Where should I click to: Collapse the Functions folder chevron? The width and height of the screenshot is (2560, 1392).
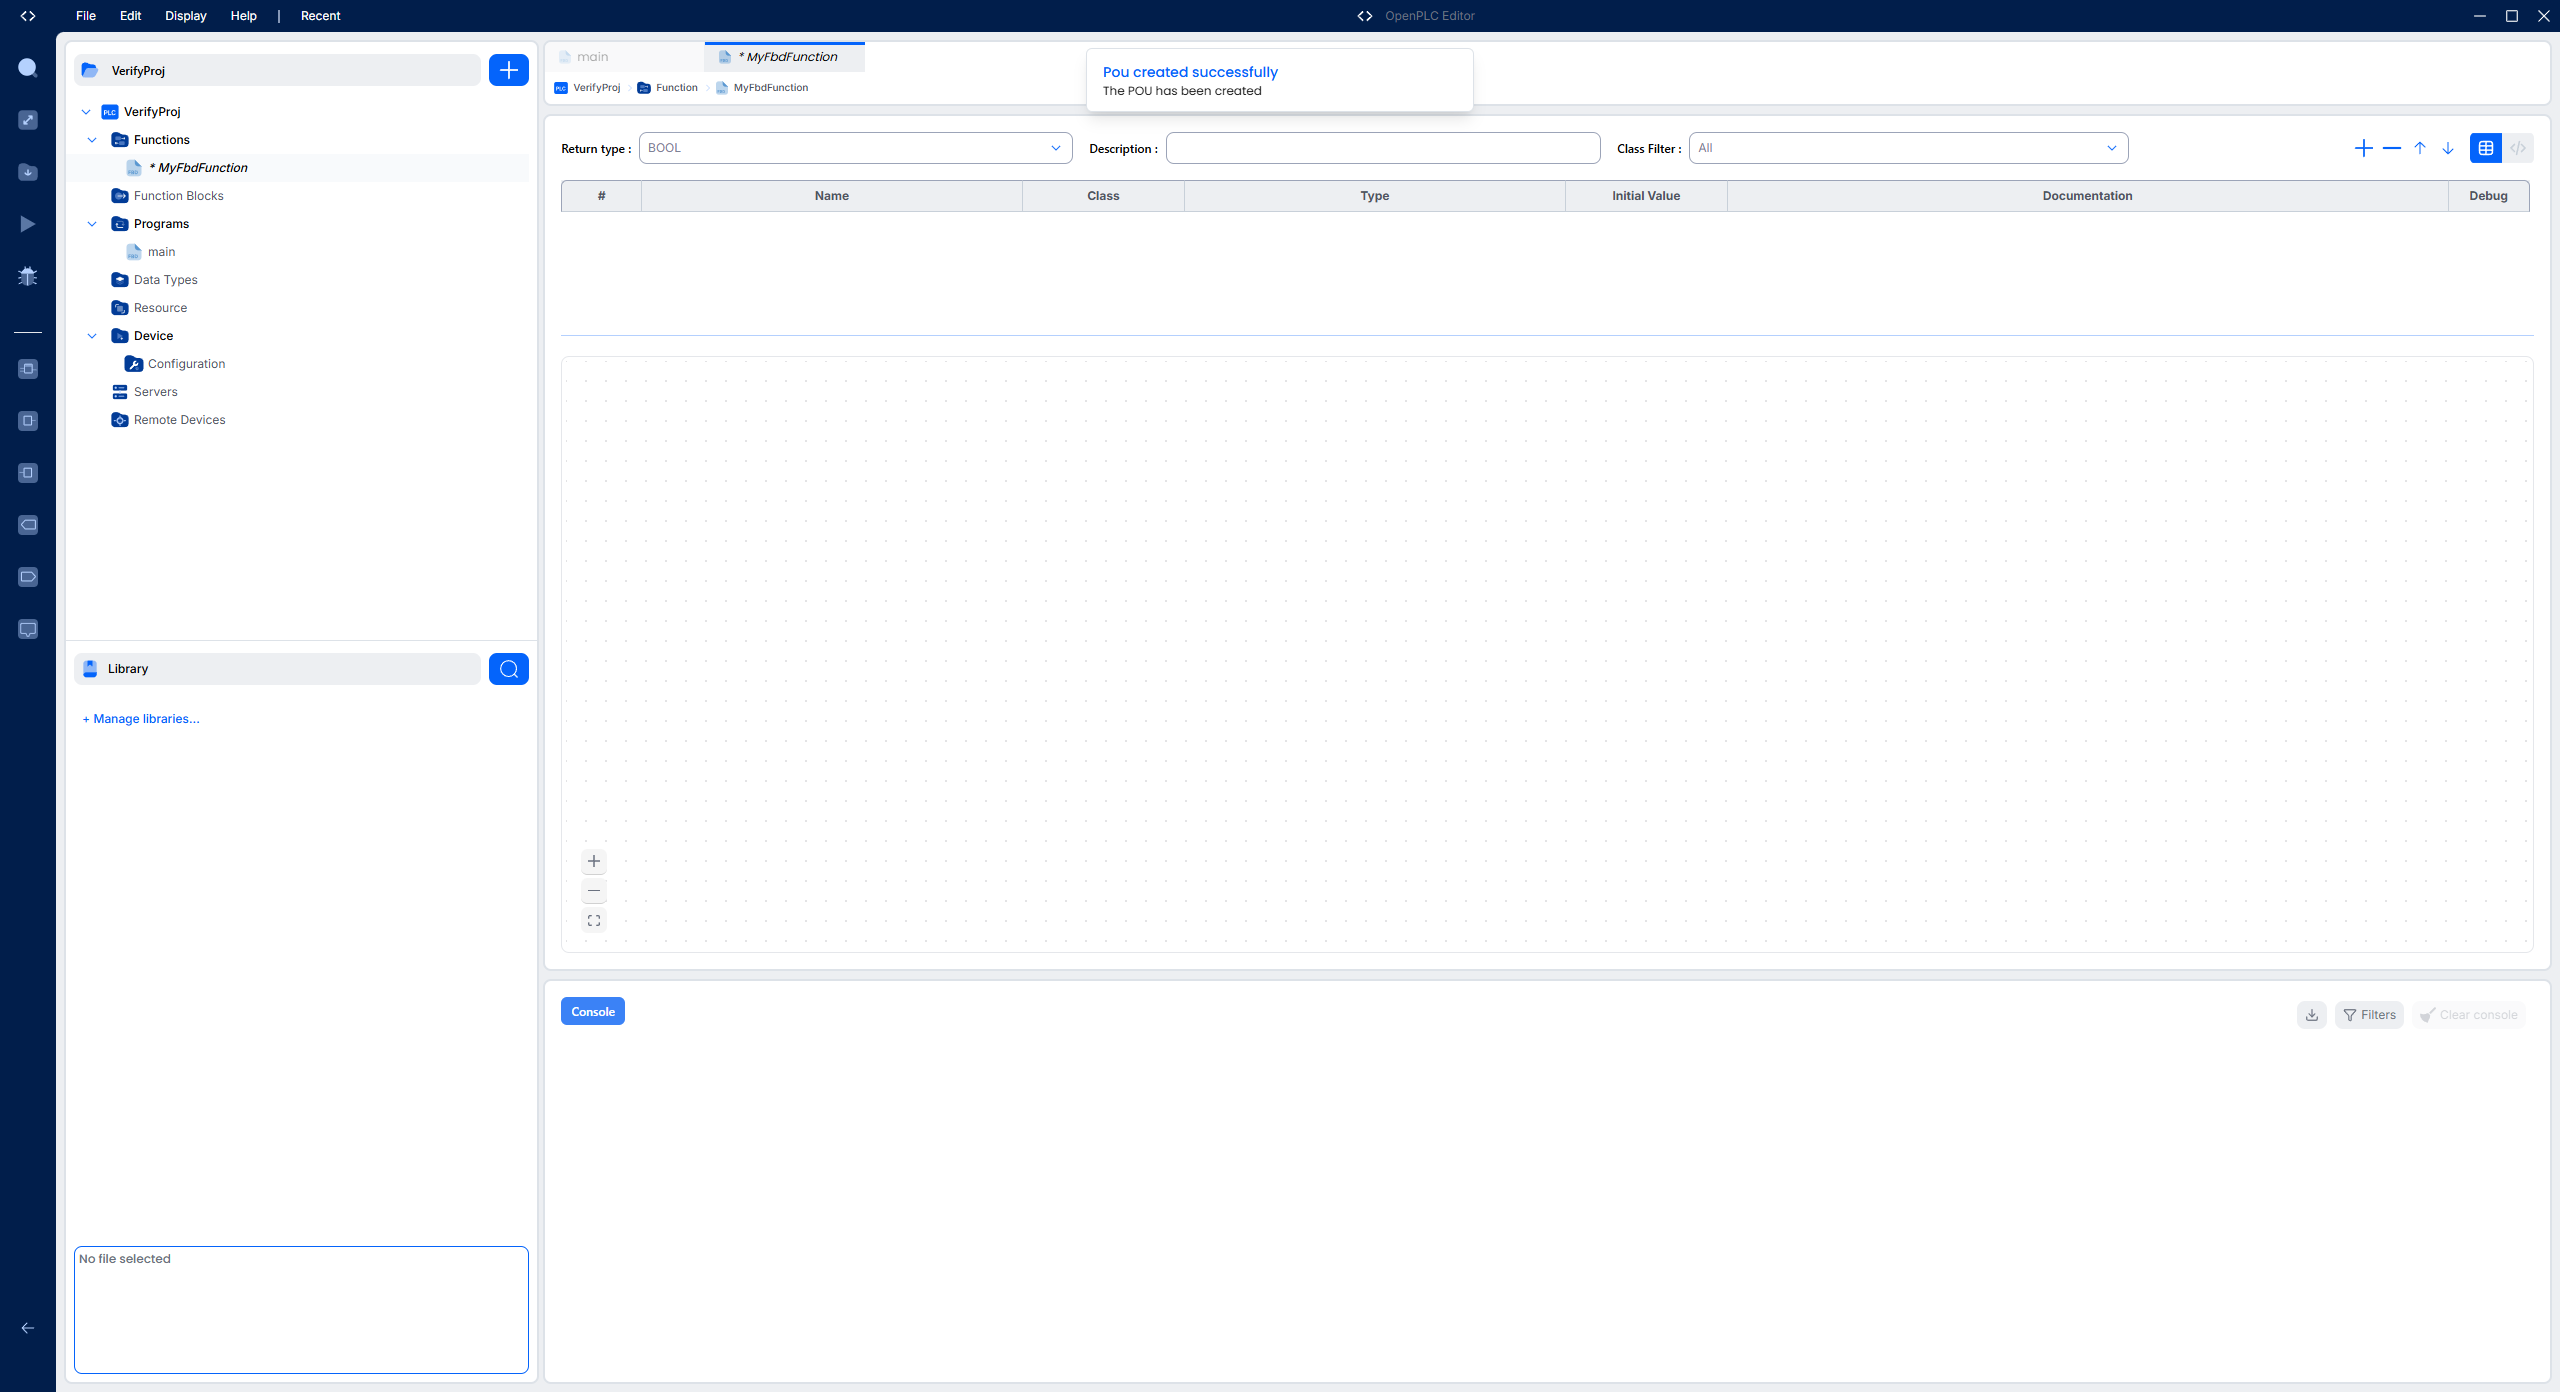click(x=92, y=140)
